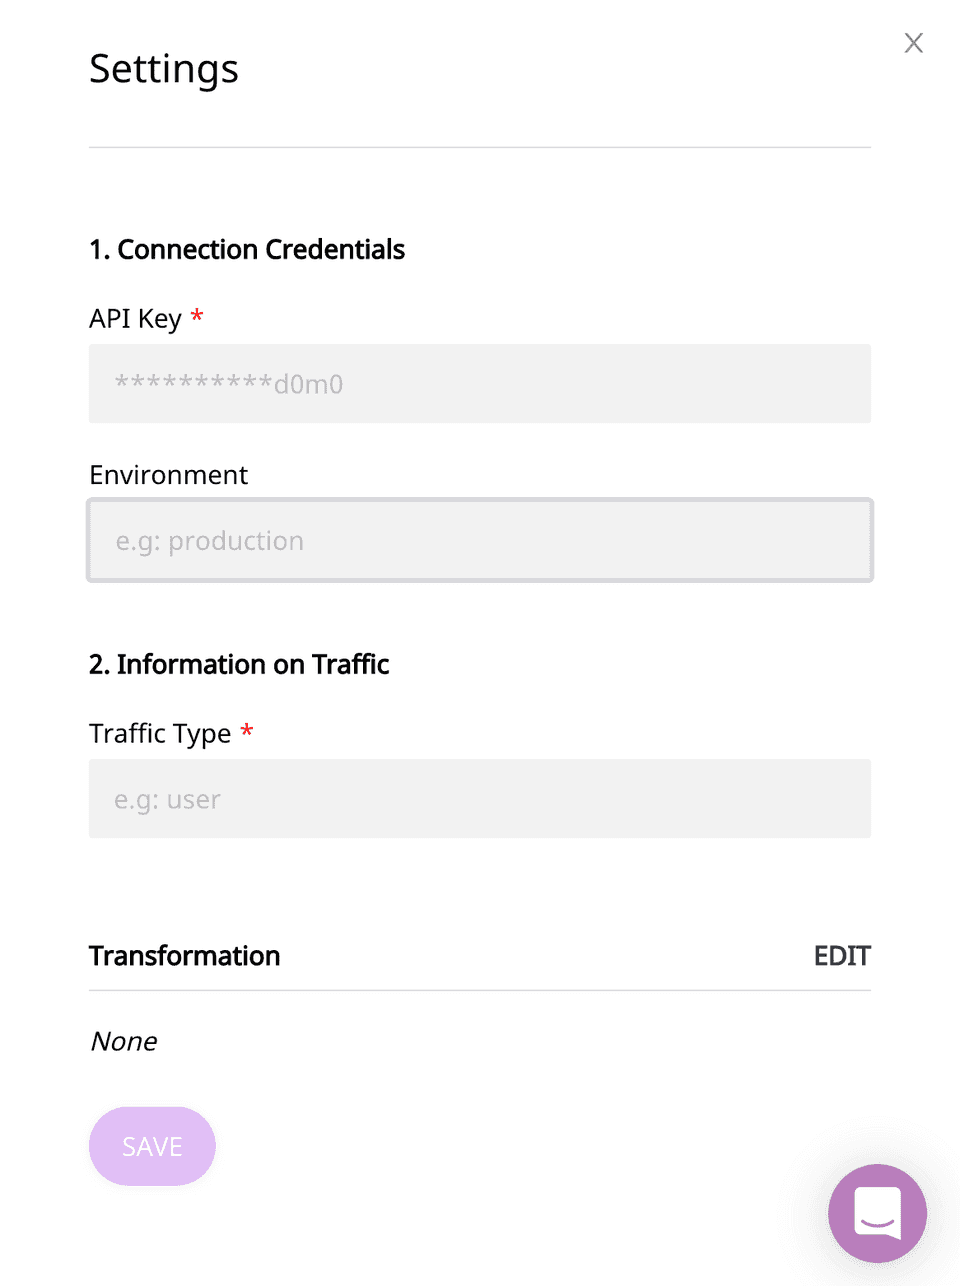The image size is (960, 1286).
Task: Close the Settings panel with the X
Action: pyautogui.click(x=913, y=43)
